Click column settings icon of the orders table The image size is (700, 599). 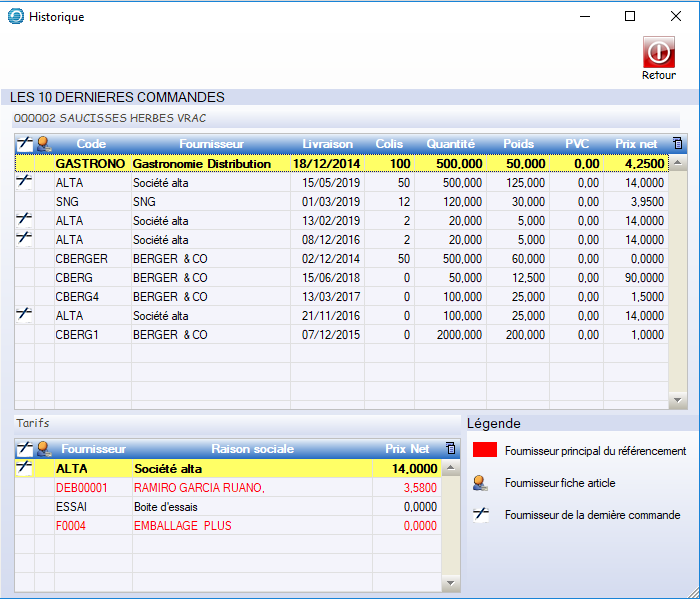pyautogui.click(x=678, y=144)
